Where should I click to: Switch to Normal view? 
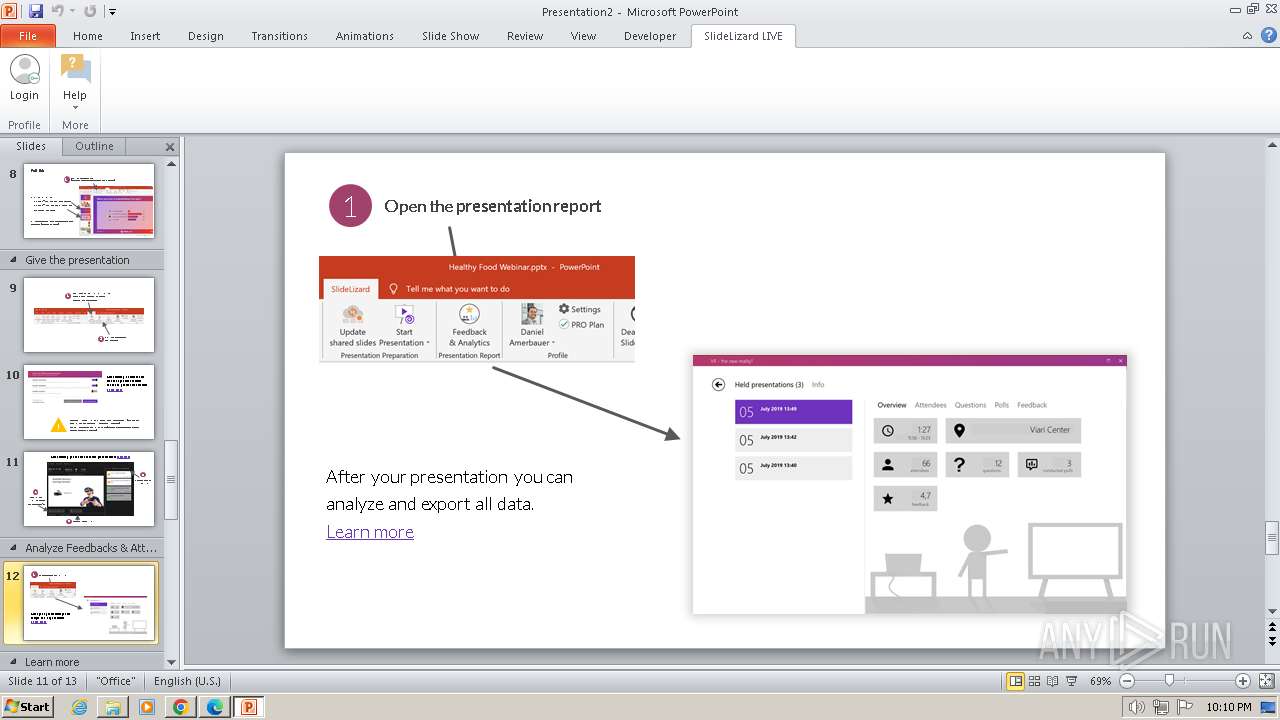tap(1016, 681)
